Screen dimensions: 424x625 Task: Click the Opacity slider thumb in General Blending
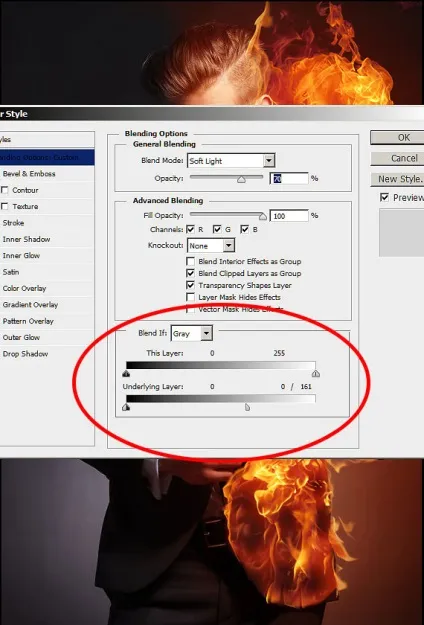(241, 179)
